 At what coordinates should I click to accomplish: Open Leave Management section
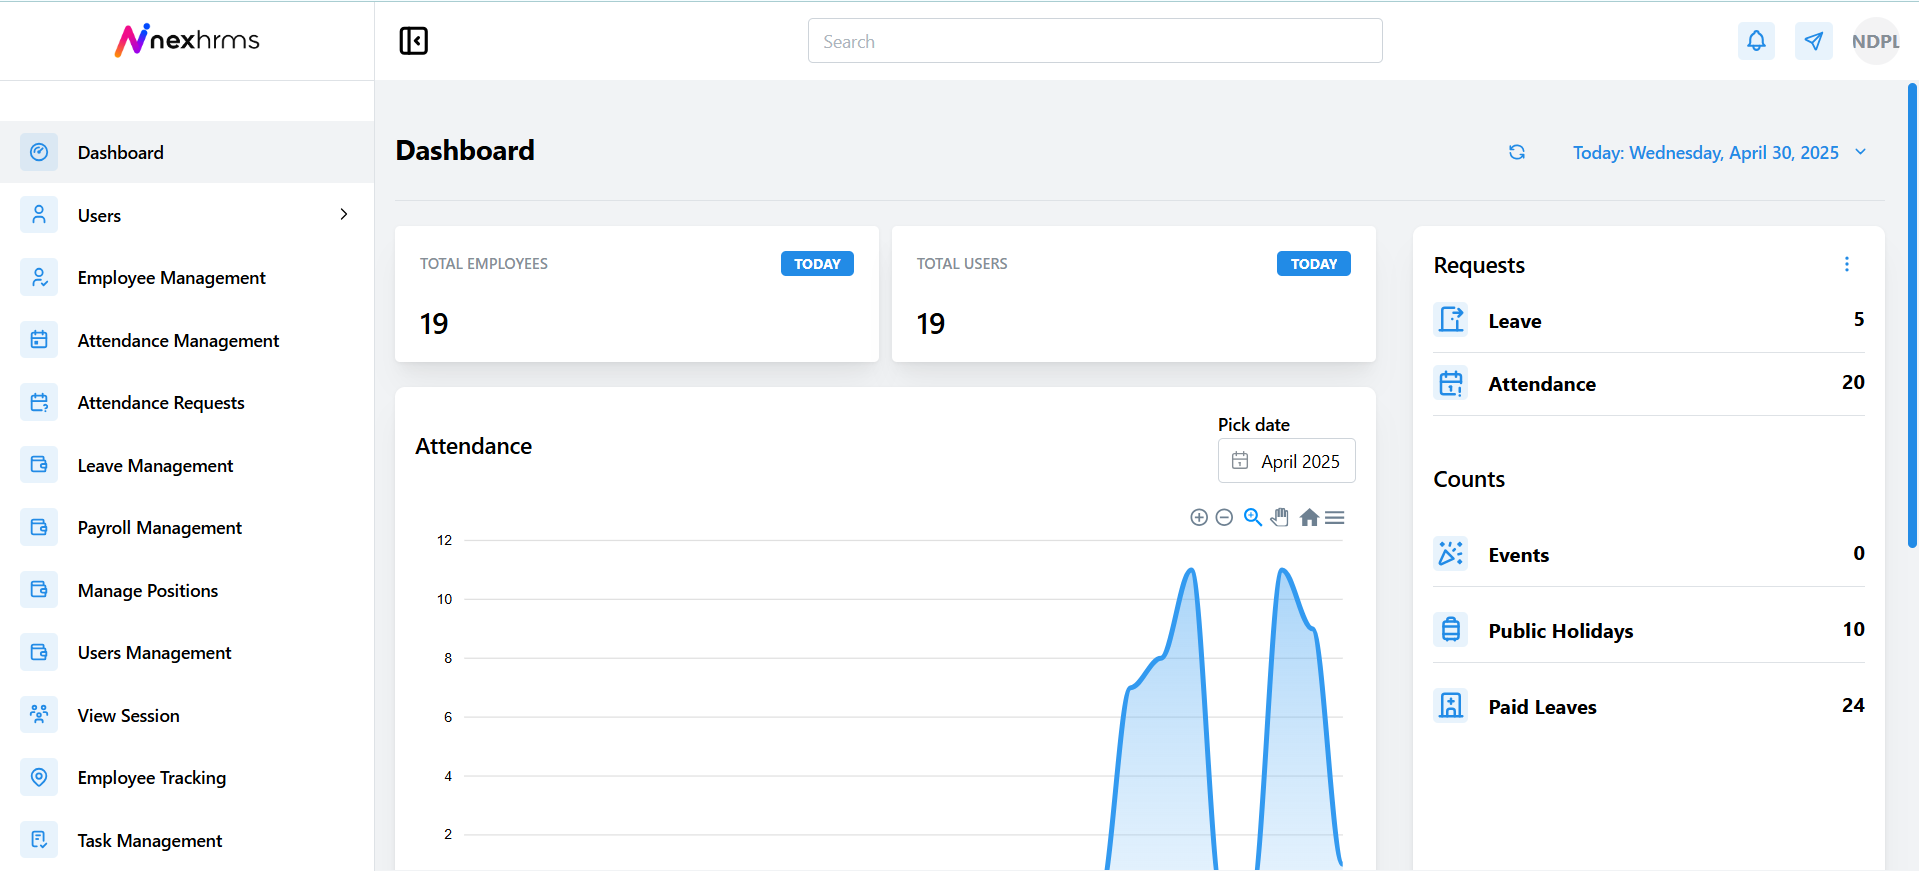click(187, 465)
